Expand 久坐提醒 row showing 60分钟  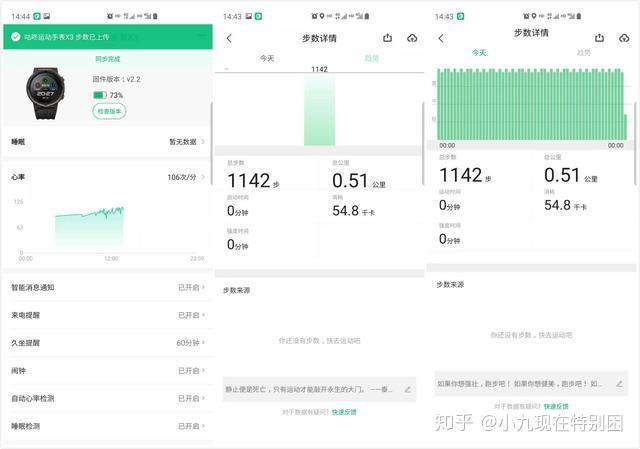(x=108, y=343)
